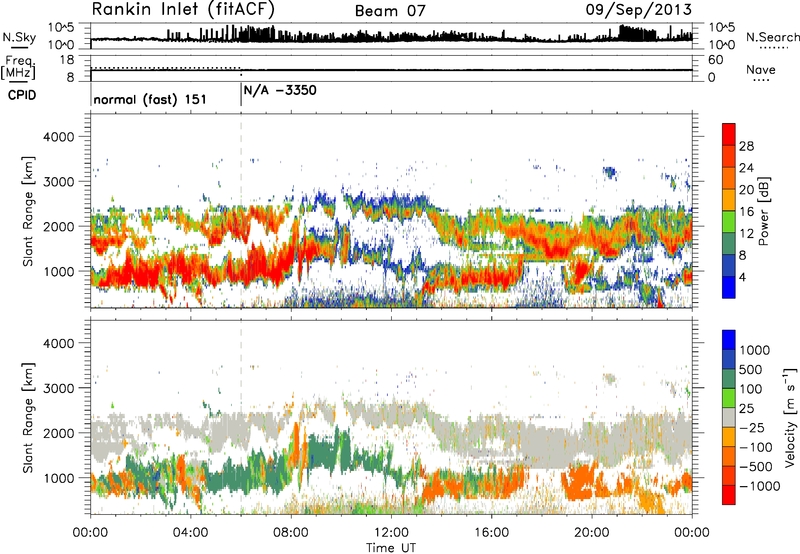Click the dashed CPID-change line in velocity panel
The width and height of the screenshot is (800, 554).
click(241, 417)
